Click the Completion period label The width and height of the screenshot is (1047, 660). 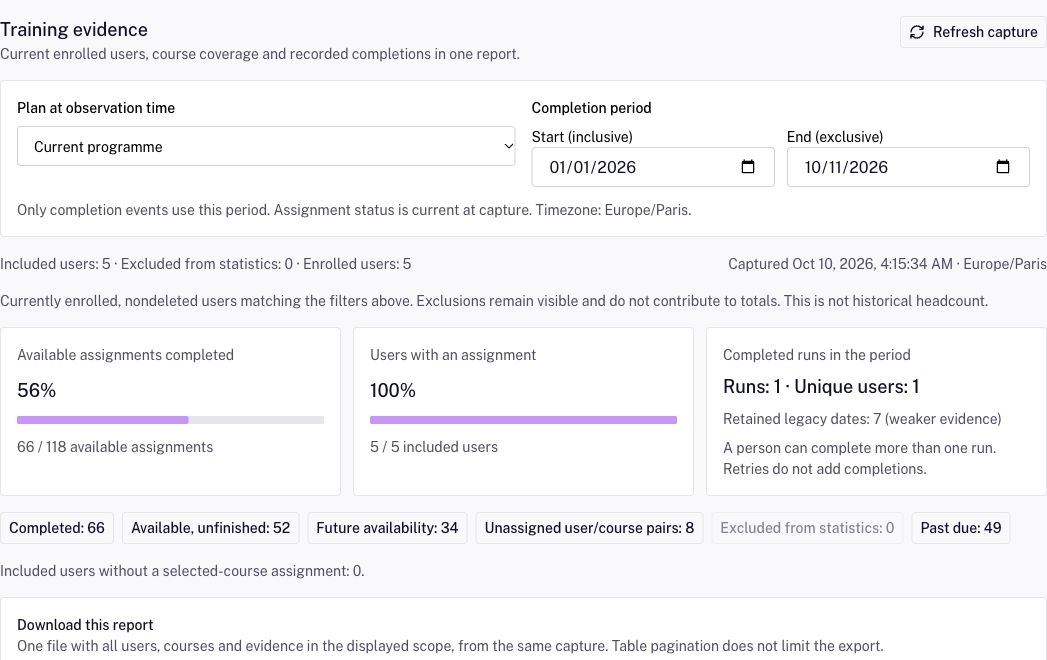(x=591, y=108)
